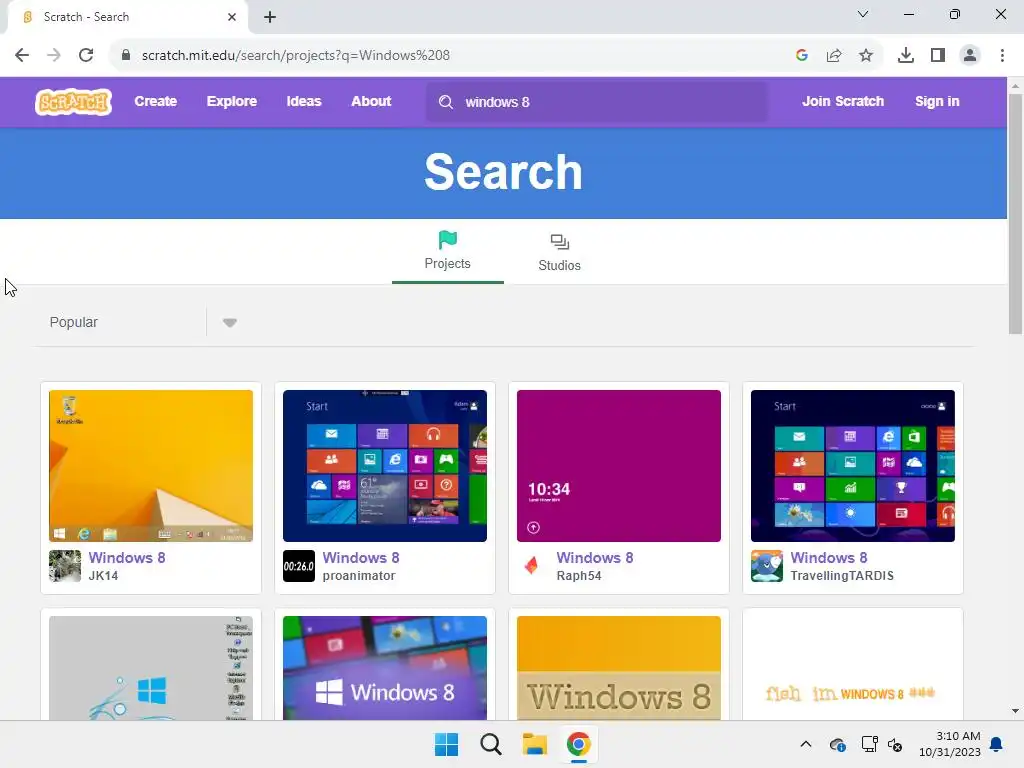Open TravellingTARDIS's Windows 8 project thumbnail
Screen dimensions: 1024x768
point(852,466)
